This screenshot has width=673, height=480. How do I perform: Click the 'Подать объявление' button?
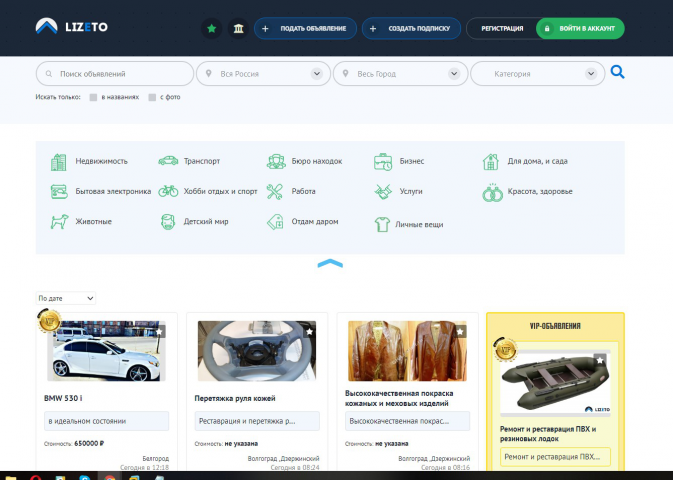tap(305, 28)
